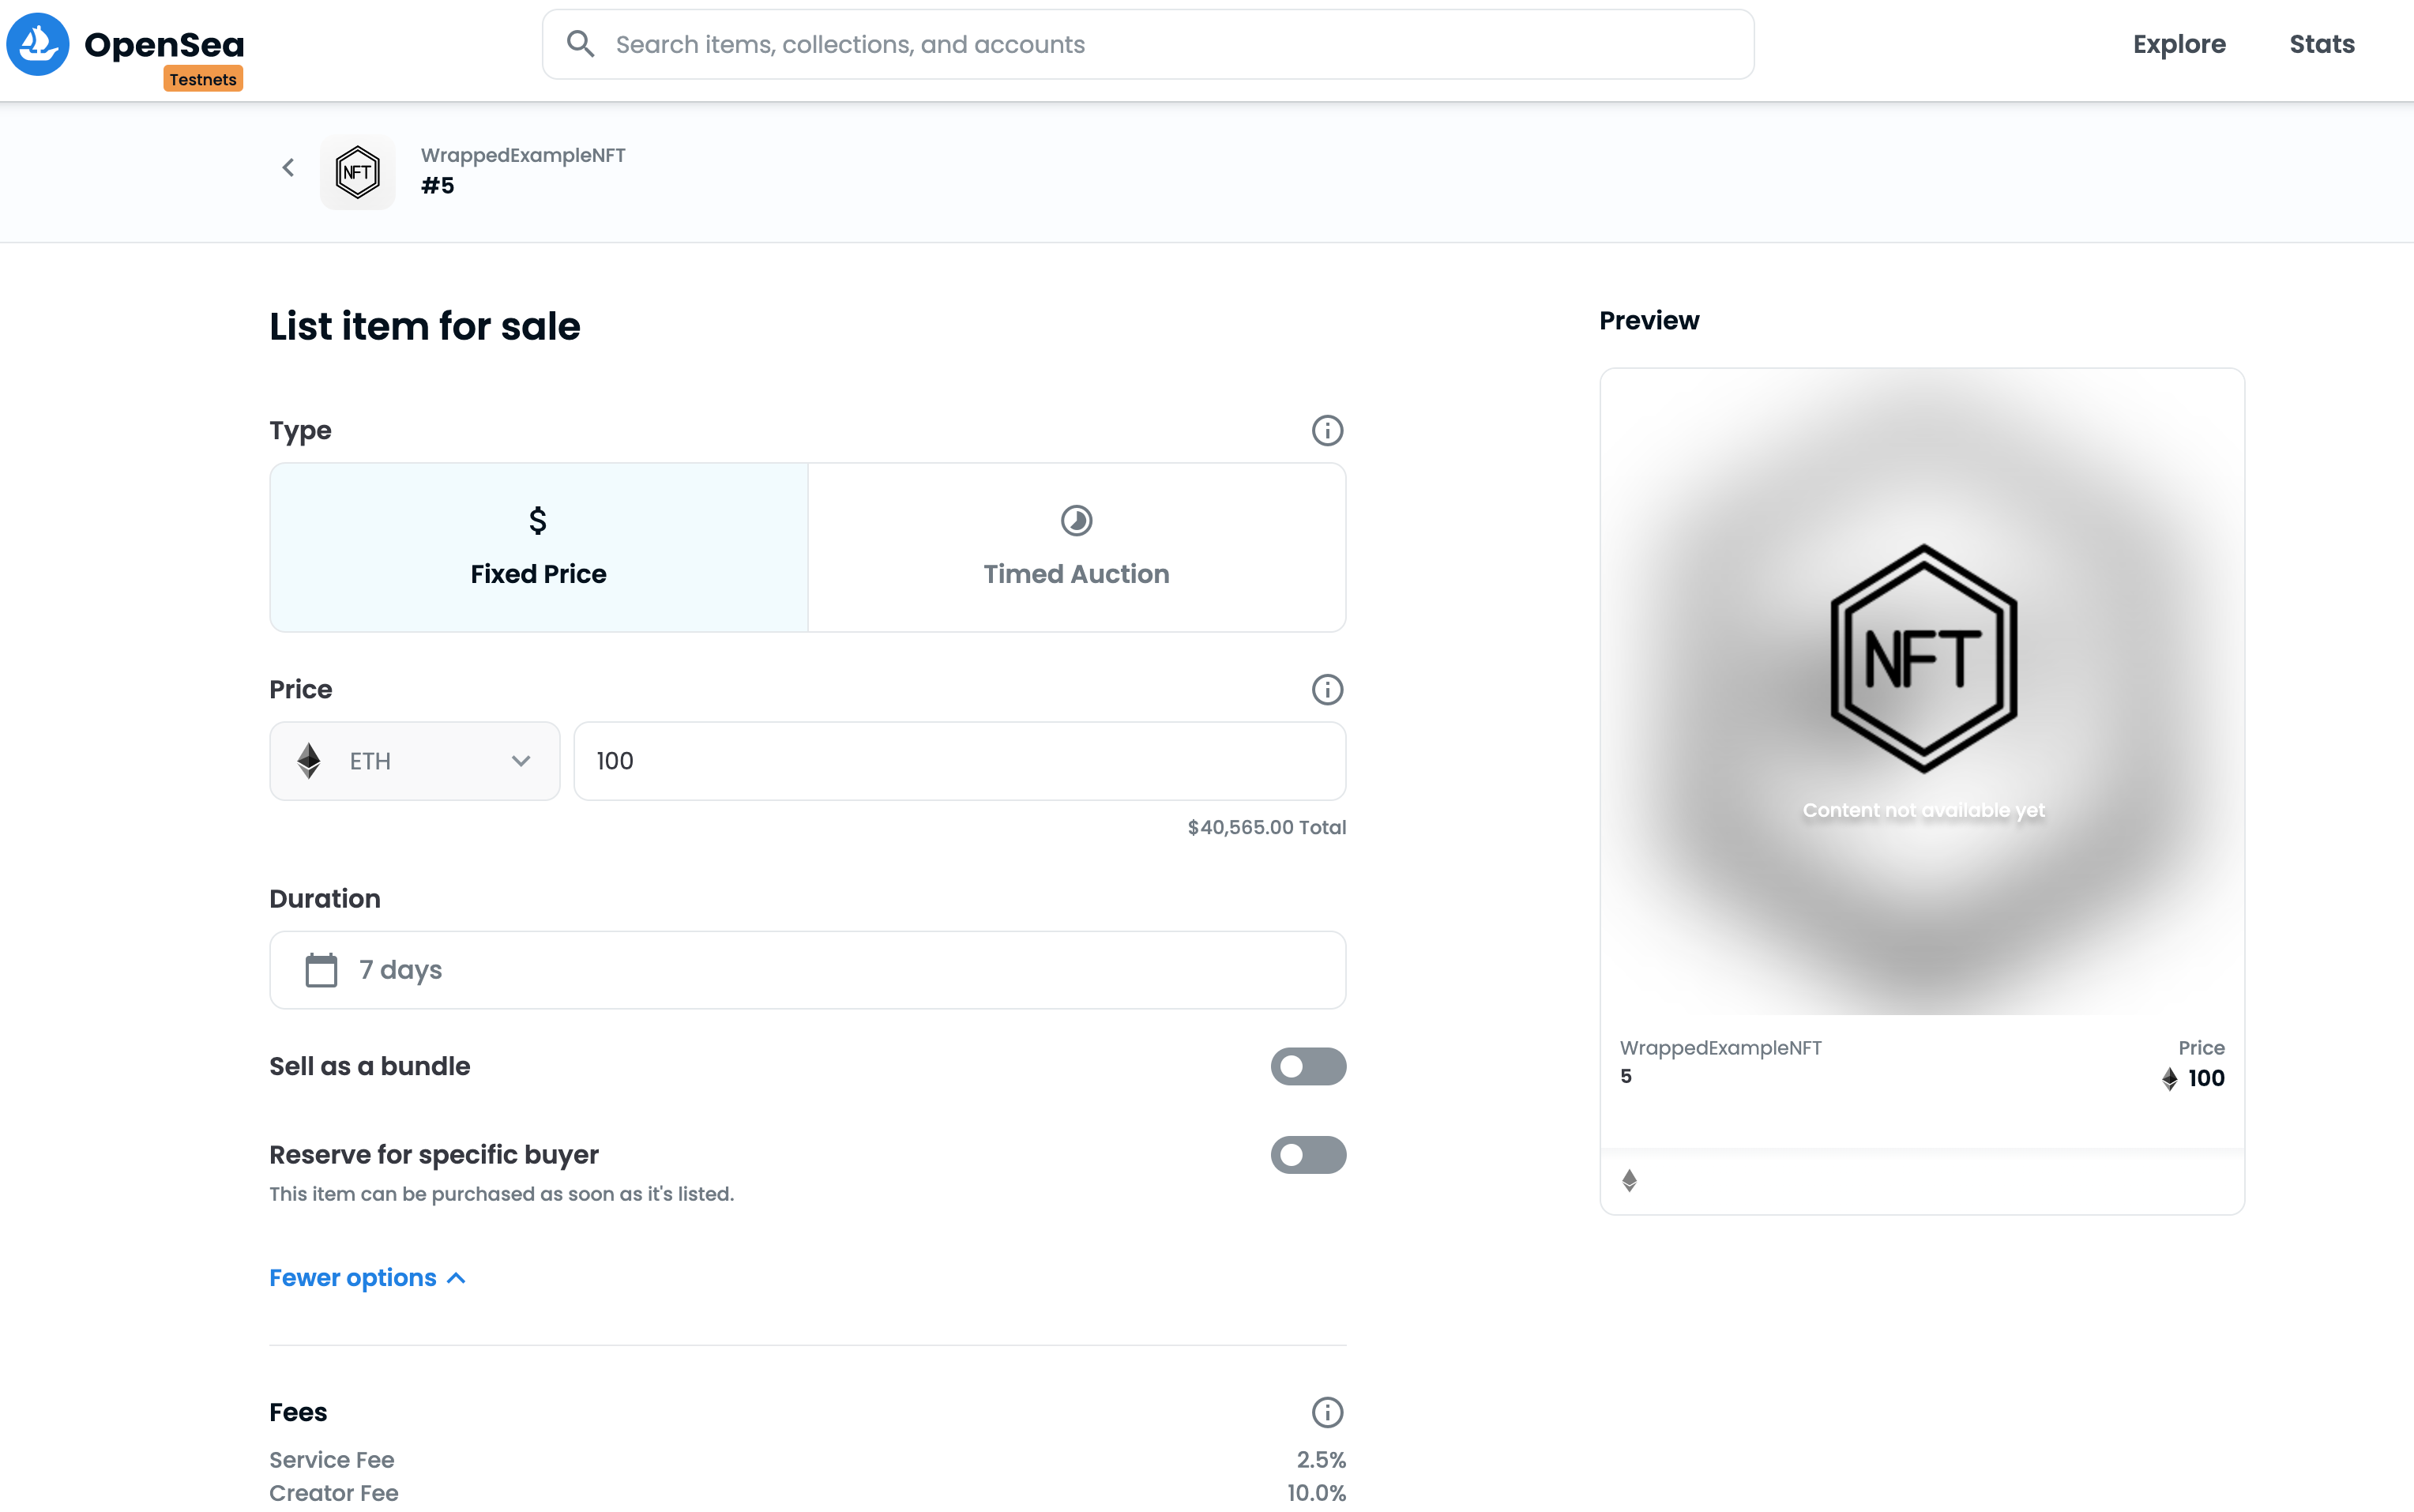The height and width of the screenshot is (1512, 2414).
Task: Open the Price info icon
Action: (1327, 690)
